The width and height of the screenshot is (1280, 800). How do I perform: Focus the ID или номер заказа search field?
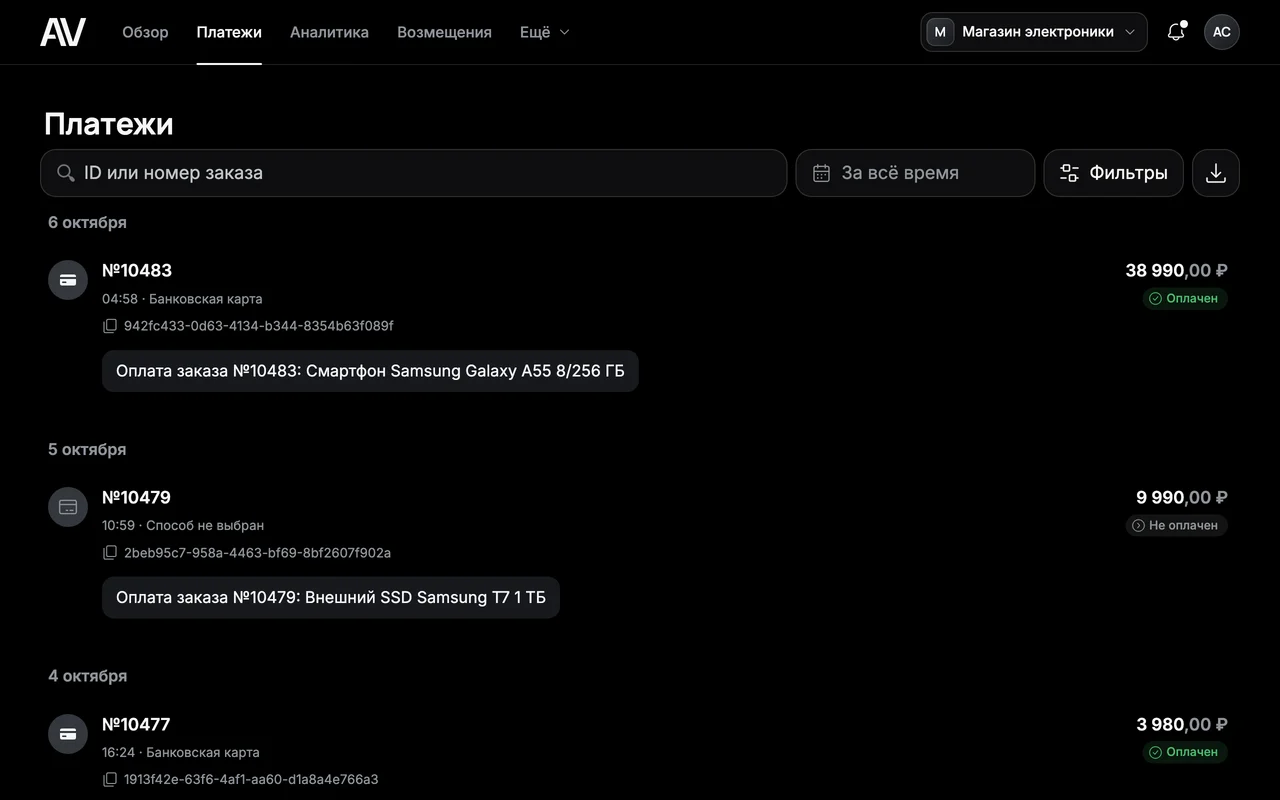click(414, 173)
